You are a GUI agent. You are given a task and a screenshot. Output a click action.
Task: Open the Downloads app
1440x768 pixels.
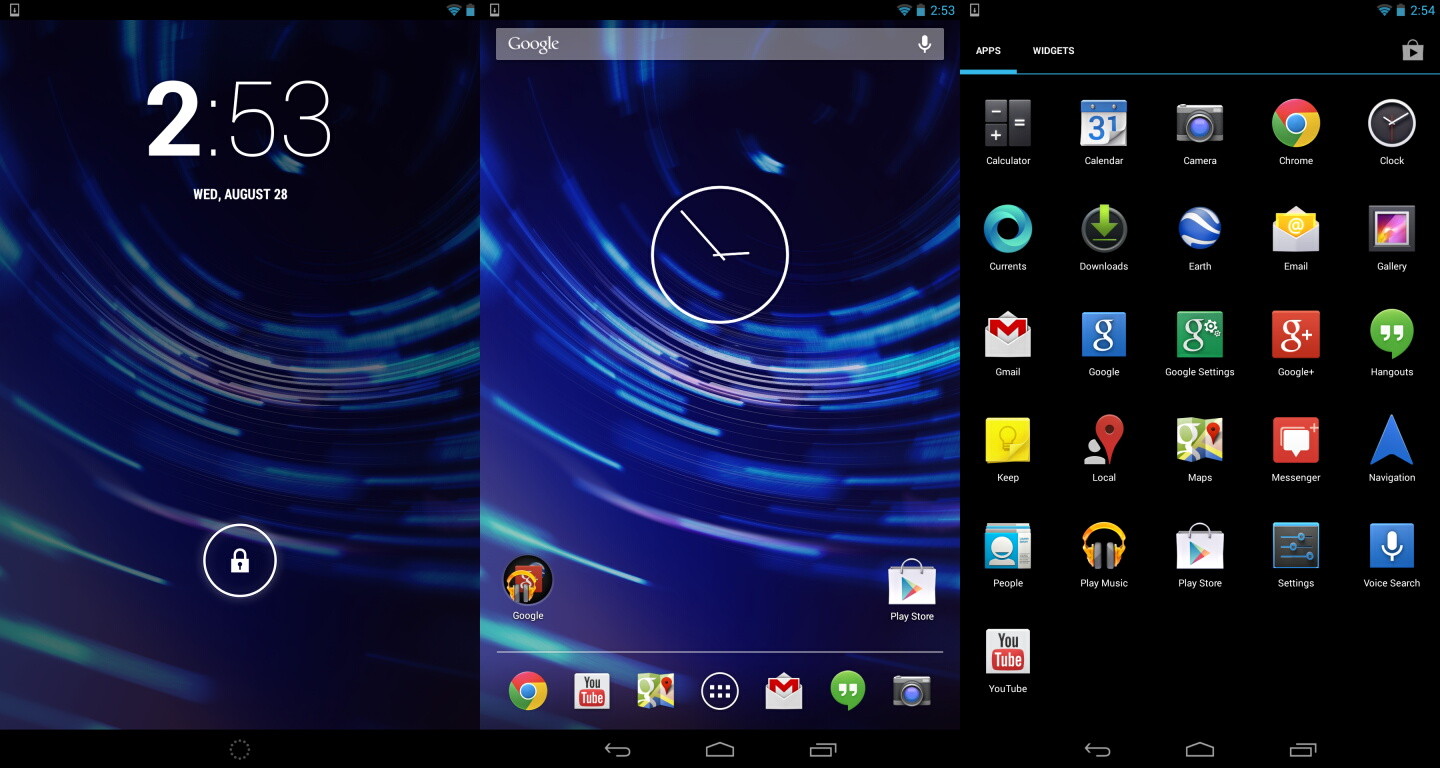[x=1104, y=229]
